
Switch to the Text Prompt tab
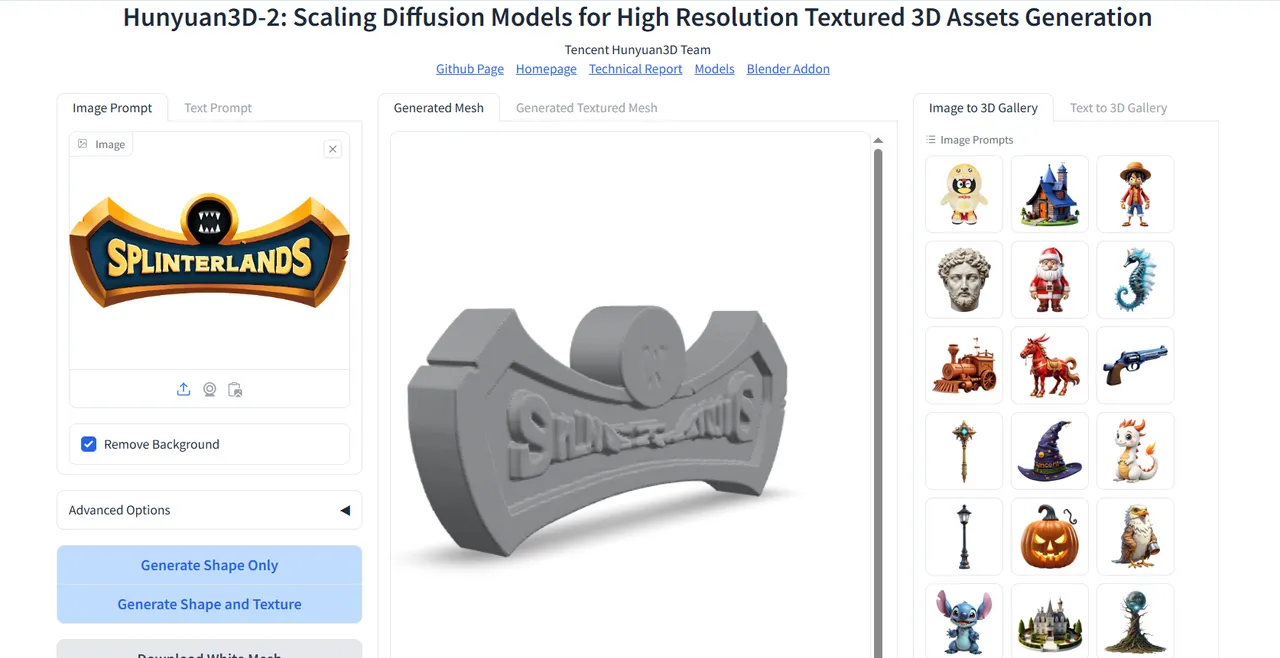218,108
